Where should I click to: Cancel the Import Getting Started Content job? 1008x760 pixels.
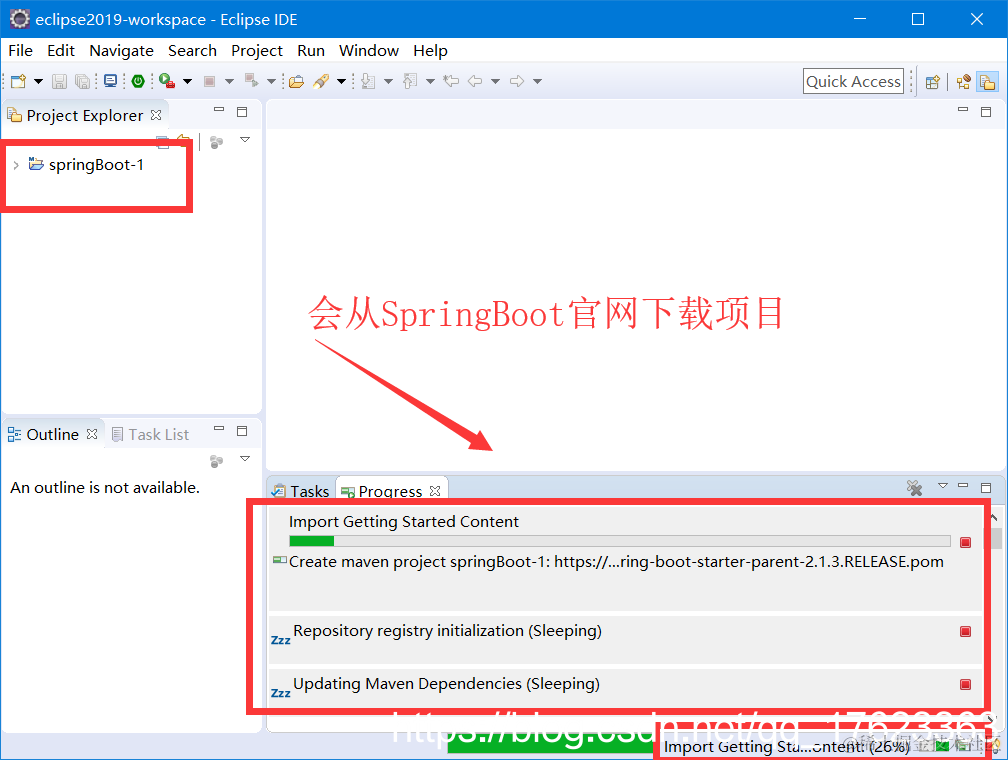[966, 543]
